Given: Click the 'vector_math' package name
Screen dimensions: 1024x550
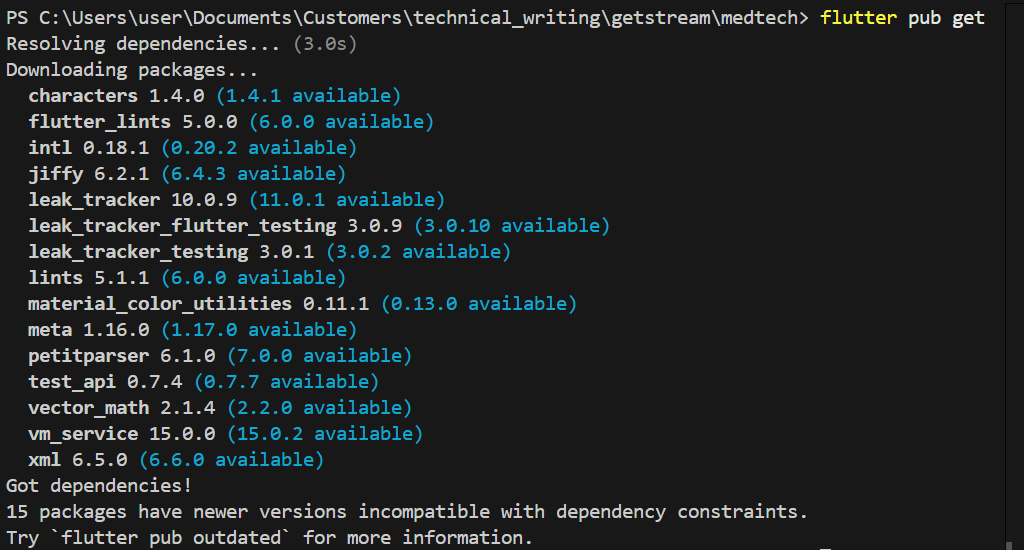Looking at the screenshot, I should (x=88, y=408).
